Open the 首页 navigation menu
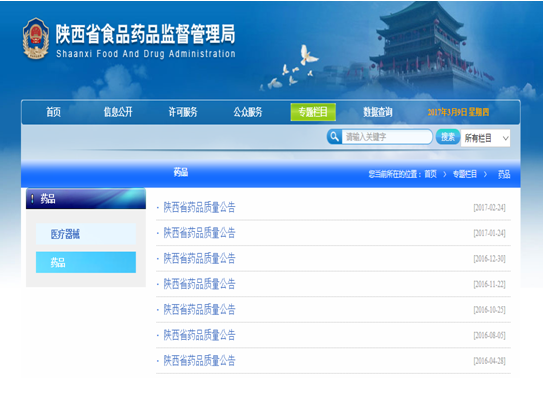 53,112
